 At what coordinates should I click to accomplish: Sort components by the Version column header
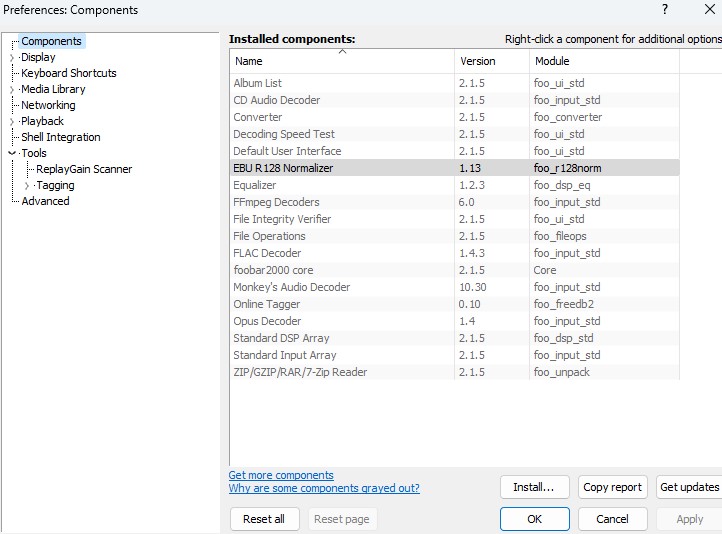[x=492, y=61]
